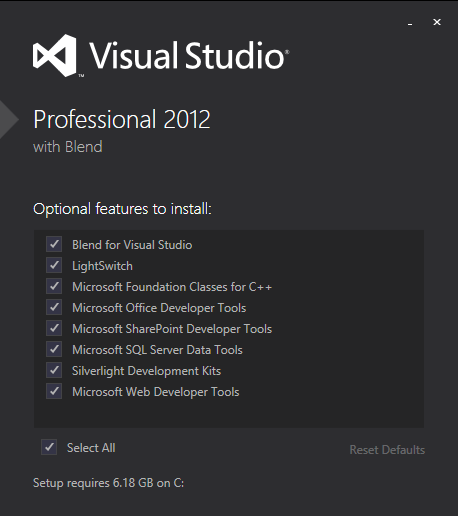Toggle Microsoft Office Developer Tools checkbox
The width and height of the screenshot is (458, 516).
tap(54, 307)
